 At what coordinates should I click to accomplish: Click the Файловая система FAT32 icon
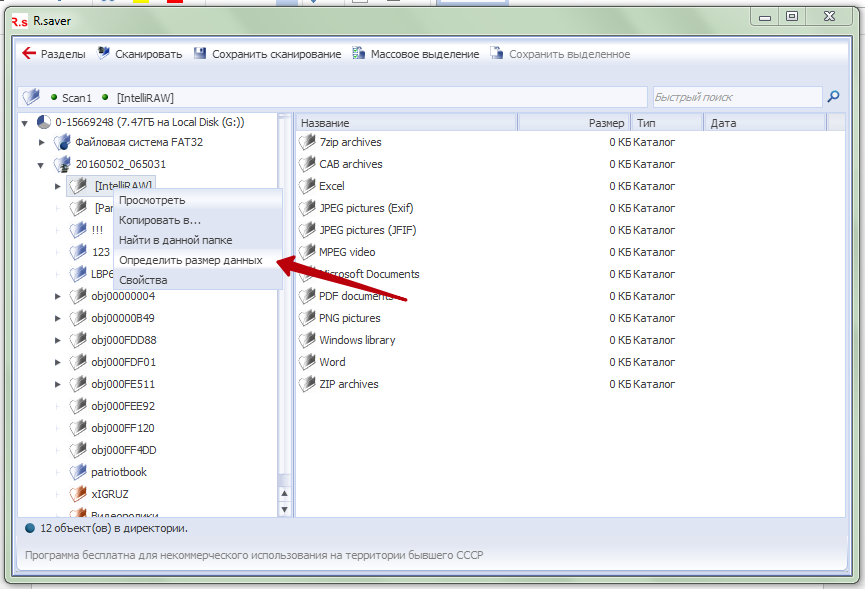(62, 142)
